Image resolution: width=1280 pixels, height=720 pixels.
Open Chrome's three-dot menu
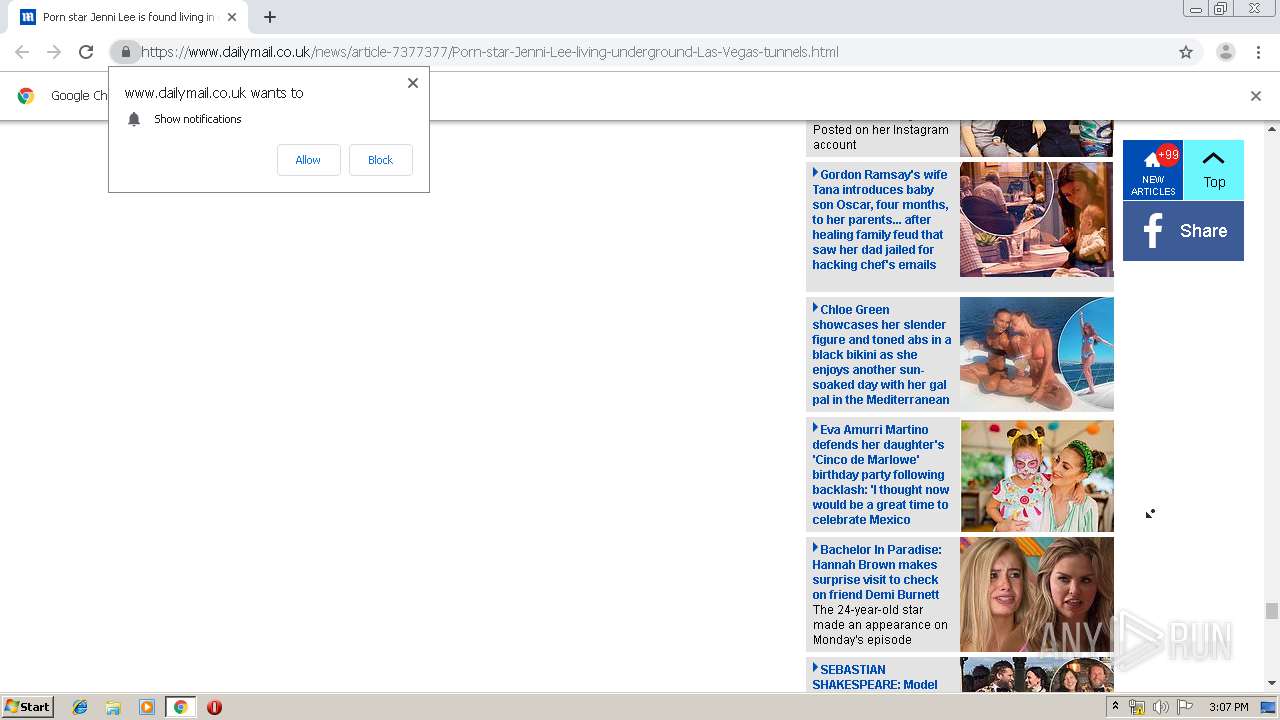1258,52
